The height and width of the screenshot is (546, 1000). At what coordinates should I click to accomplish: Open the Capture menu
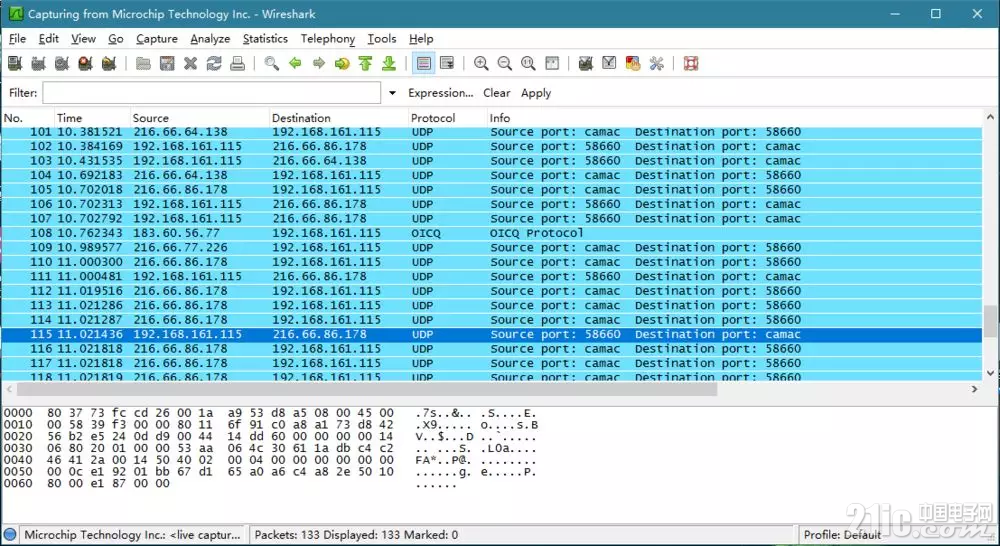click(x=157, y=39)
